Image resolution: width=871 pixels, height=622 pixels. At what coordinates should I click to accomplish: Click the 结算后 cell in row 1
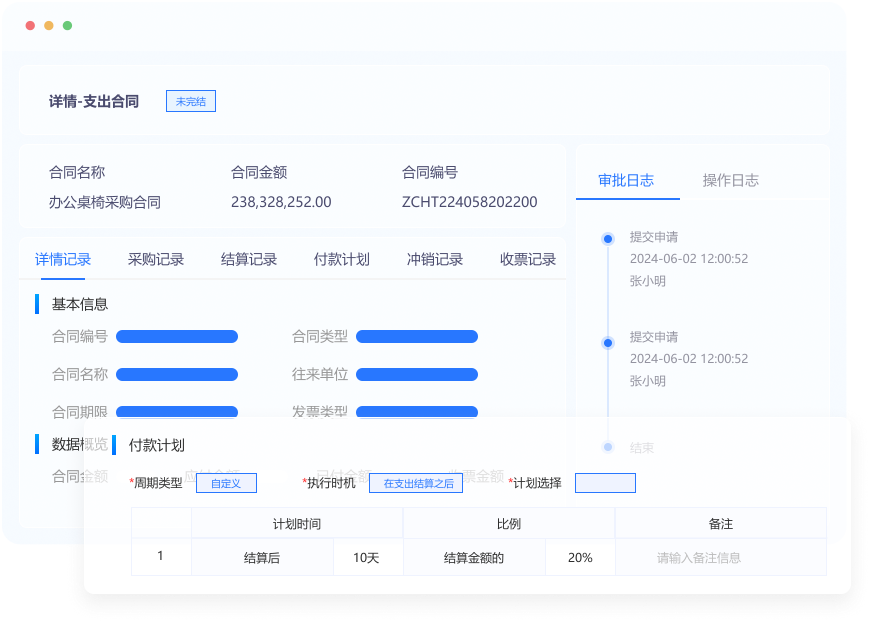[x=262, y=558]
